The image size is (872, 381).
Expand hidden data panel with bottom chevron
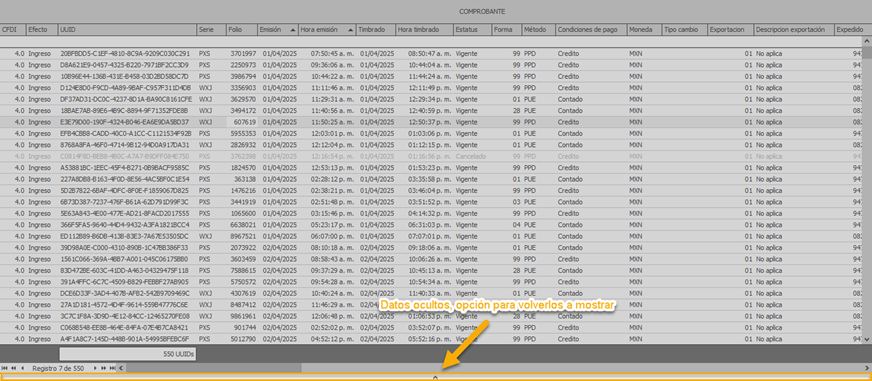pyautogui.click(x=435, y=377)
